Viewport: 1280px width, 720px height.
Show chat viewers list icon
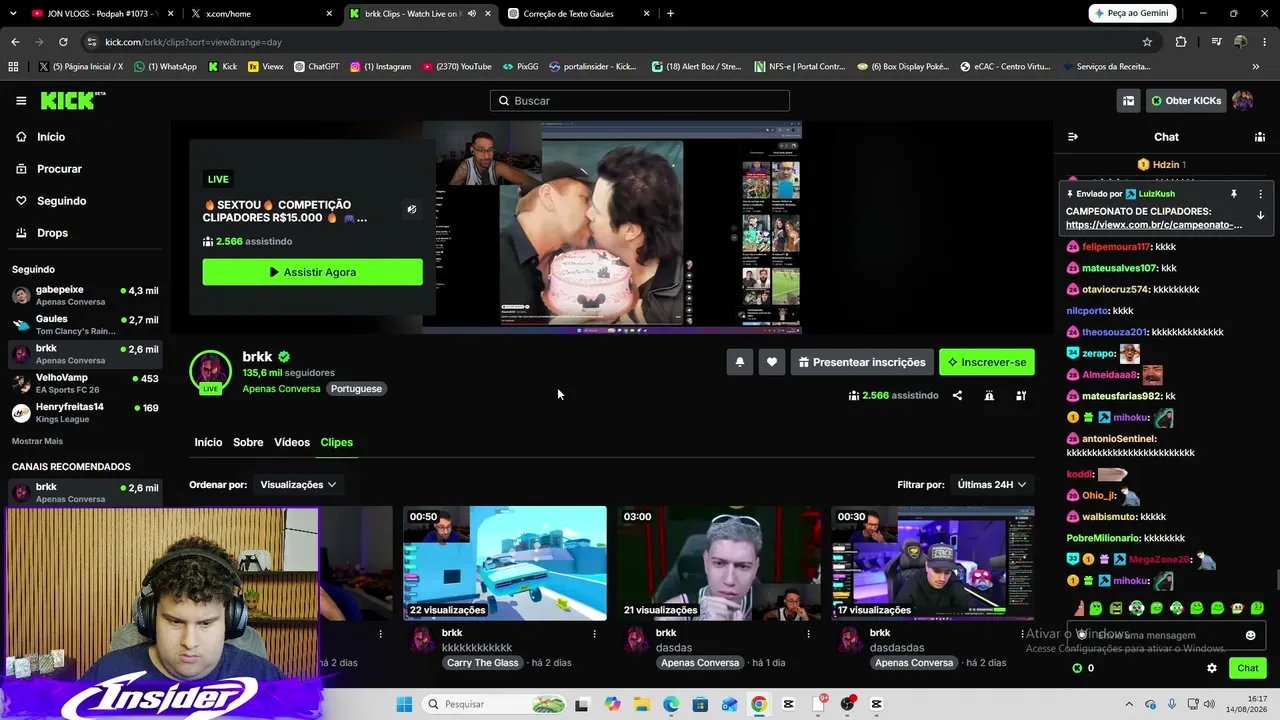(x=1260, y=137)
